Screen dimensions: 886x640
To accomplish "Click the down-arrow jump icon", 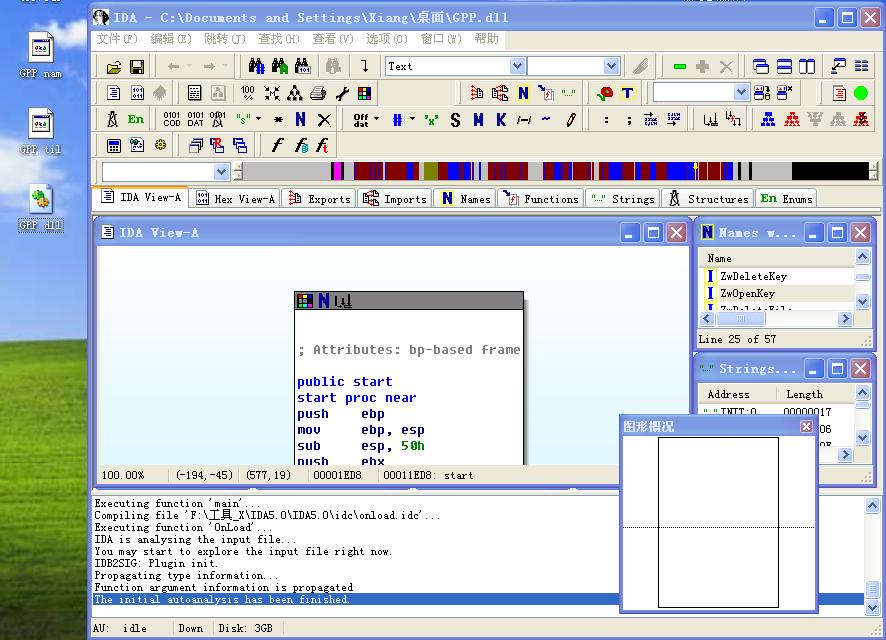I will click(365, 67).
